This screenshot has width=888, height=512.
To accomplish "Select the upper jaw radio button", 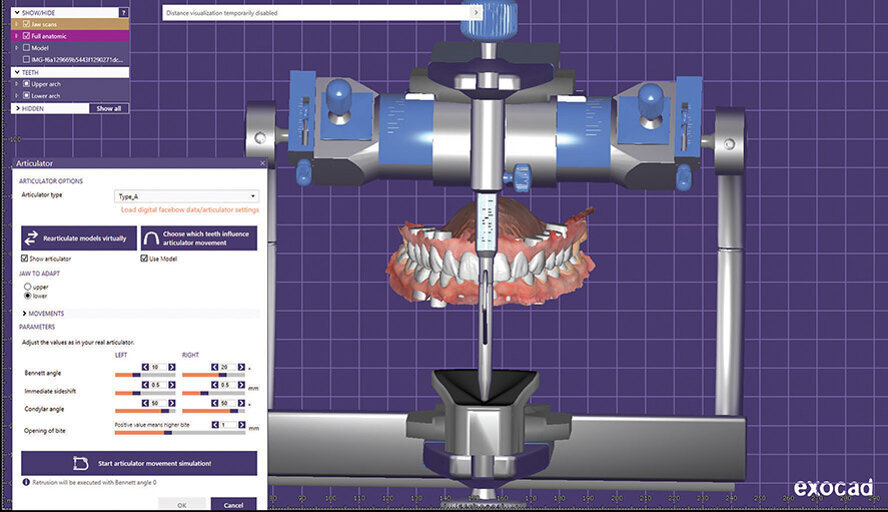I will coord(28,287).
